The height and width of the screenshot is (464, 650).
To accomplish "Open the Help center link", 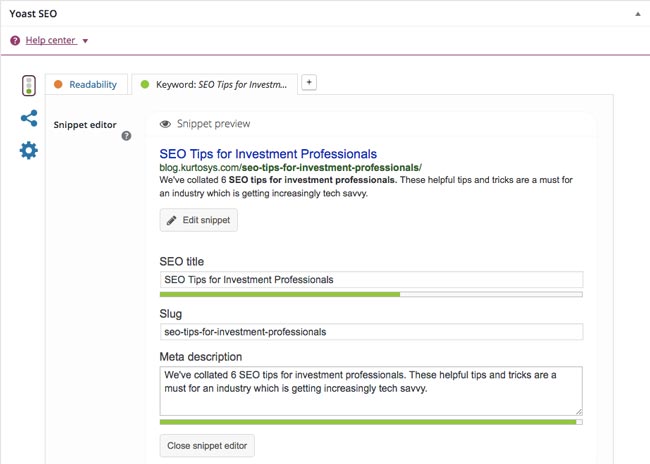I will 49,41.
